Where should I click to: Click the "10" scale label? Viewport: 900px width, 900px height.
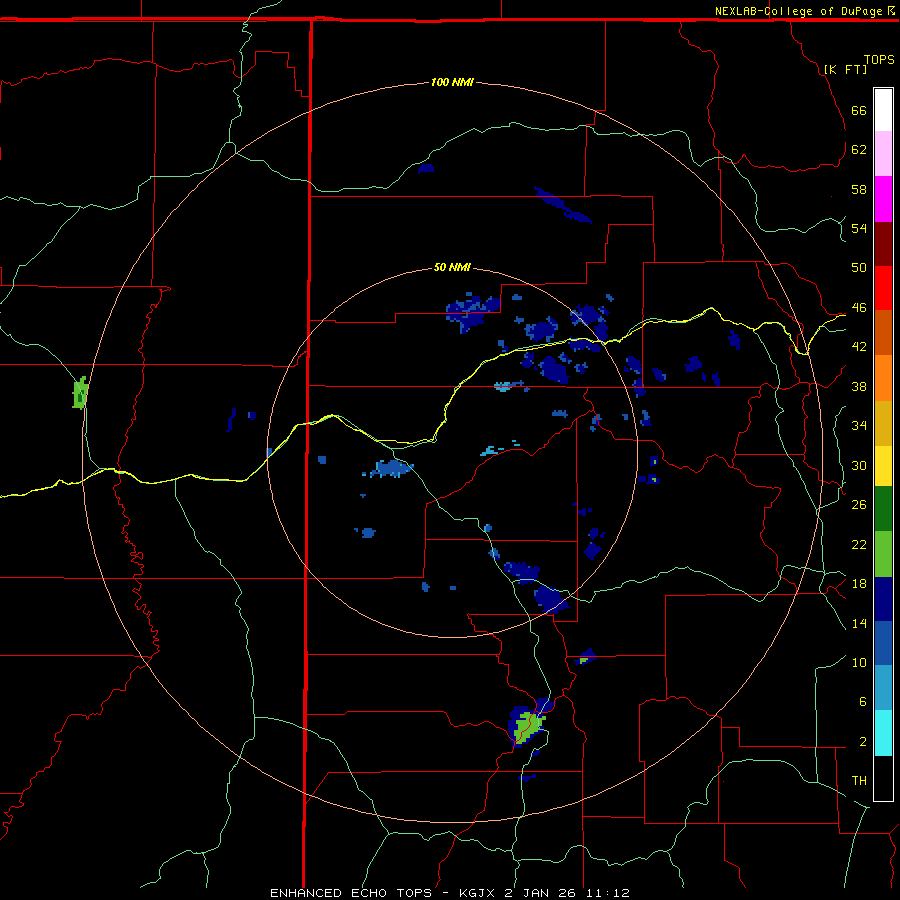point(859,662)
